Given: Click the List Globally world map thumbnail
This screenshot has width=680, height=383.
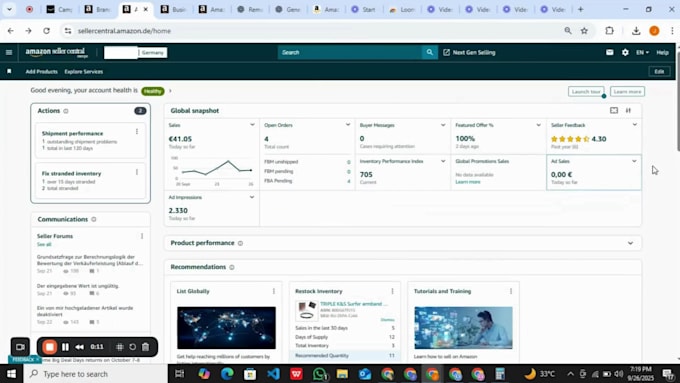Looking at the screenshot, I should (226, 328).
